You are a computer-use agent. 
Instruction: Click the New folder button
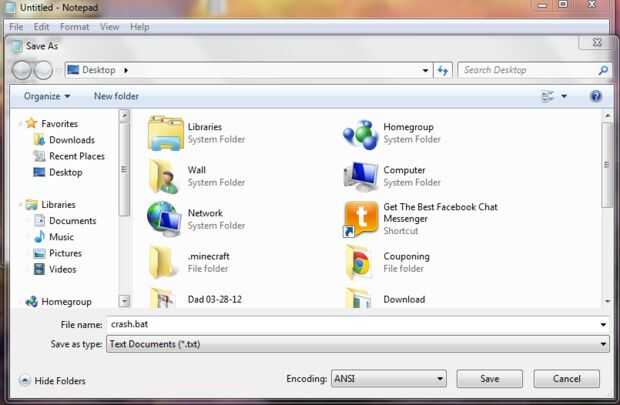coord(116,96)
